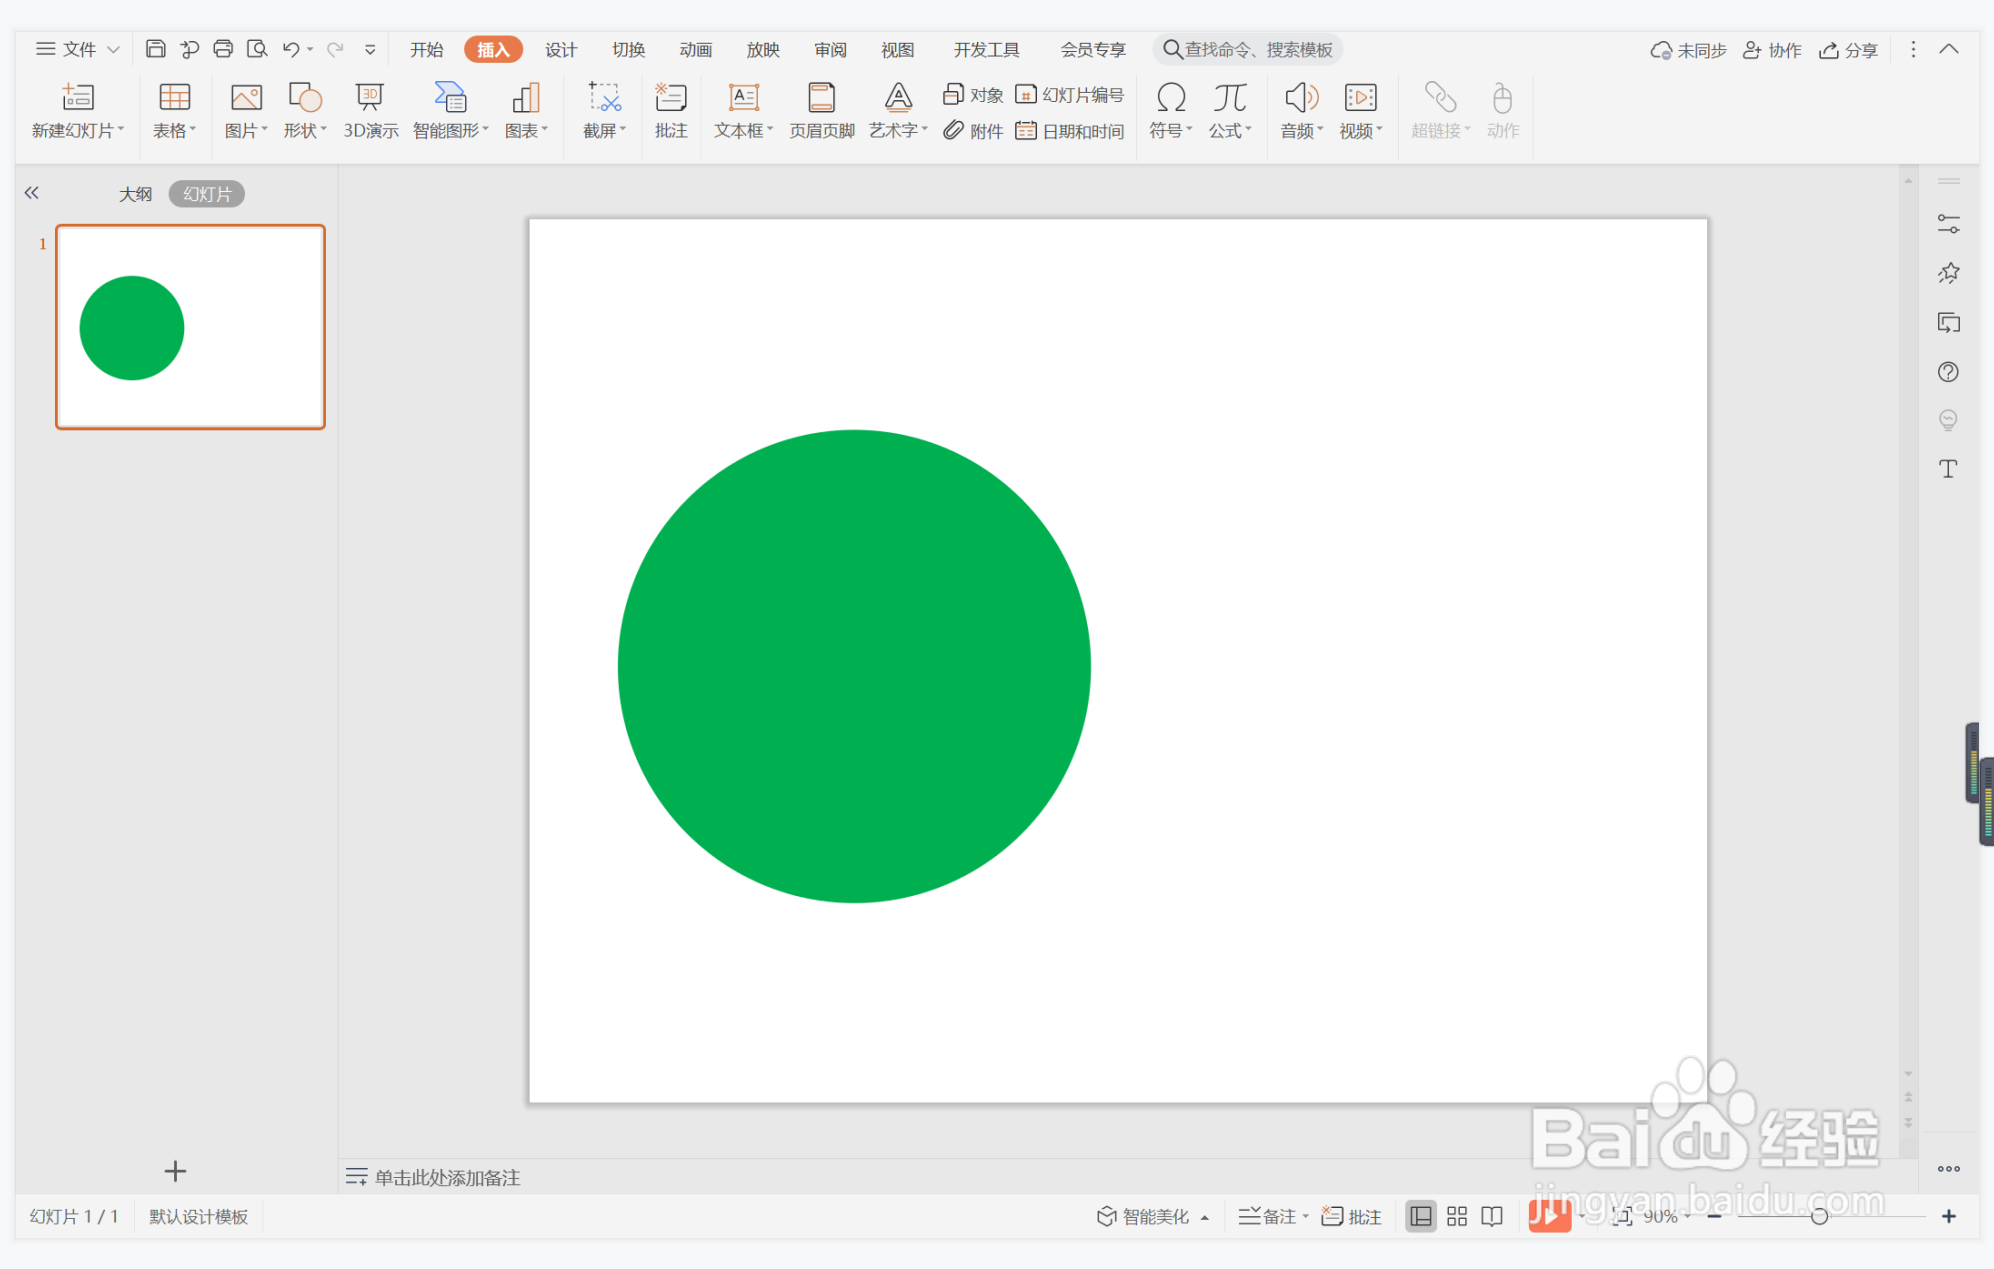Click the star icon in right sidebar

coord(1948,273)
